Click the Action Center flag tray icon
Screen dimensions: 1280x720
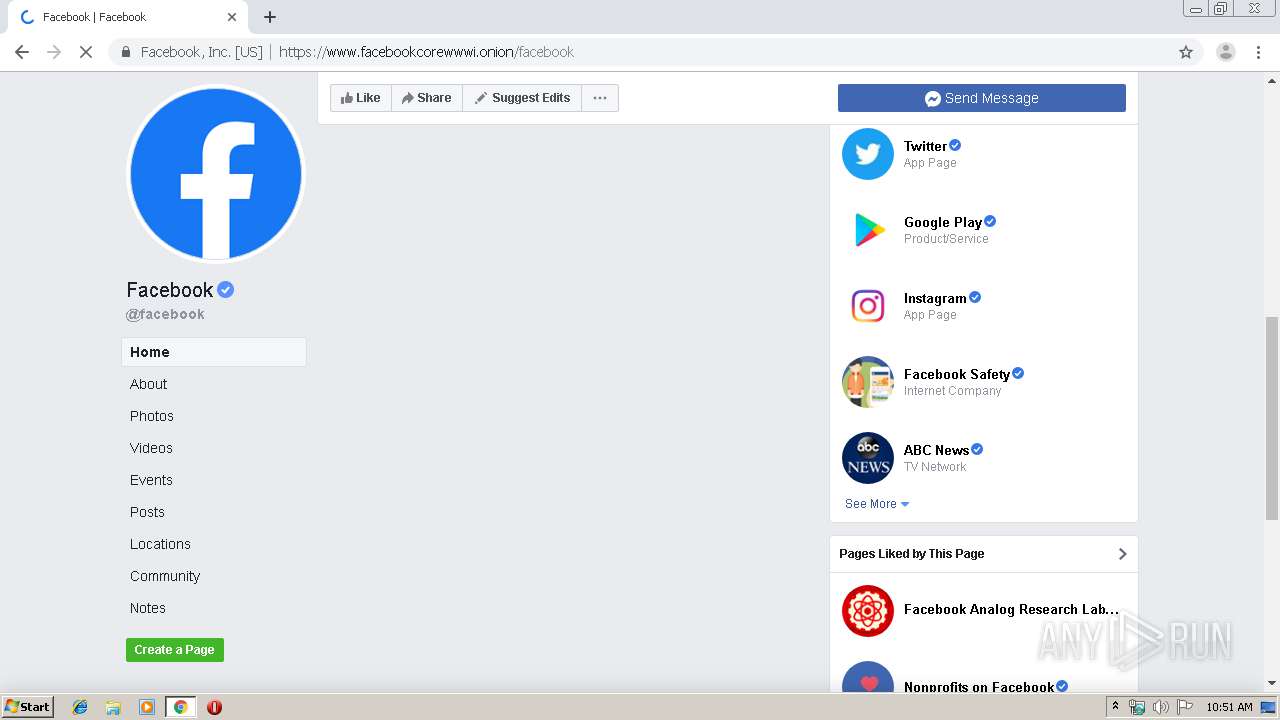coord(1185,707)
